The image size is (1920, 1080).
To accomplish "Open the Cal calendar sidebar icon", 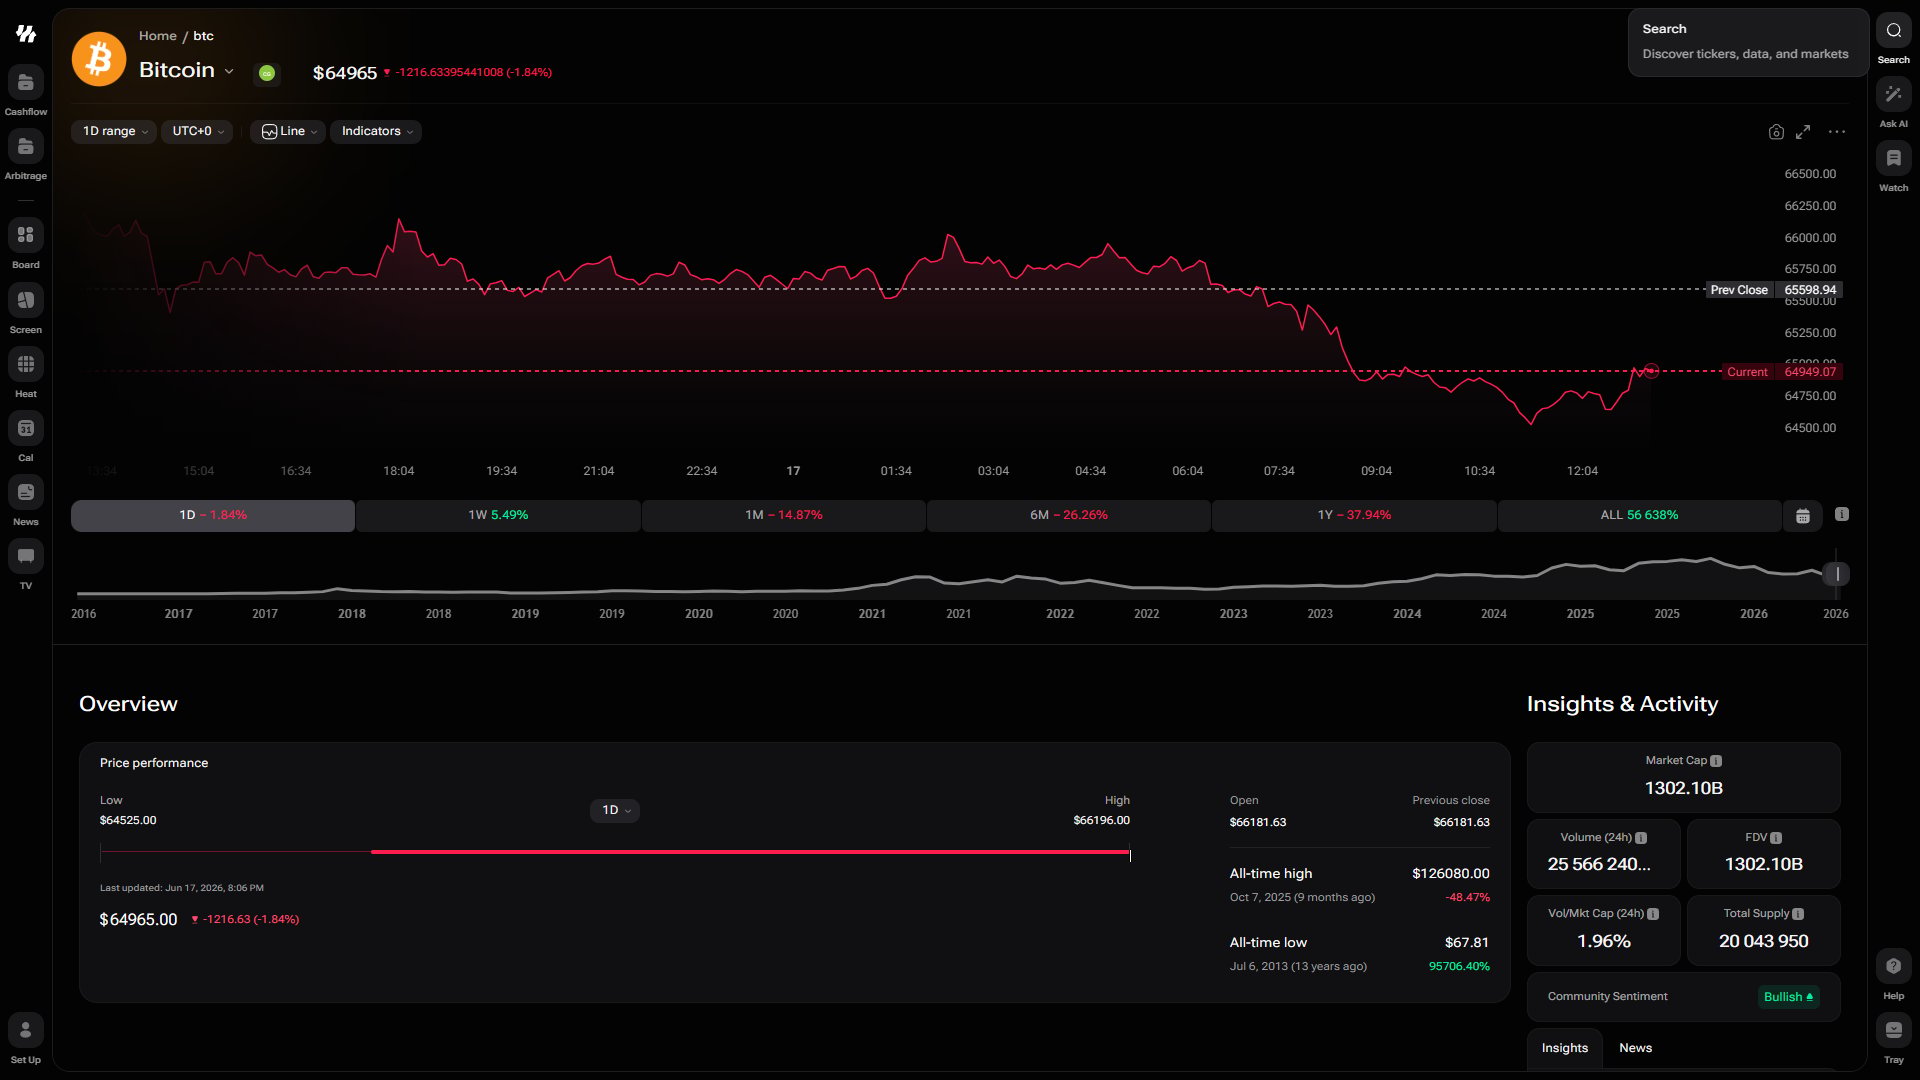I will pos(26,428).
